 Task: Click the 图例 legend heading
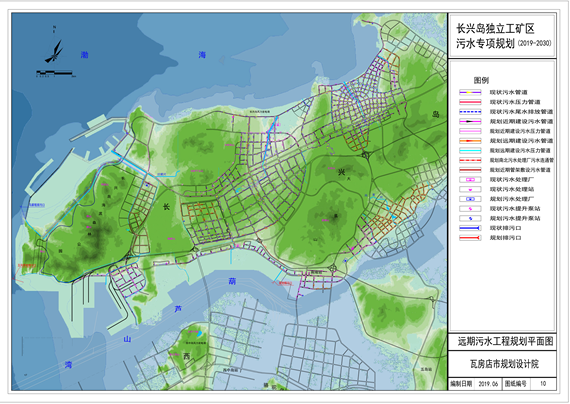pyautogui.click(x=481, y=80)
